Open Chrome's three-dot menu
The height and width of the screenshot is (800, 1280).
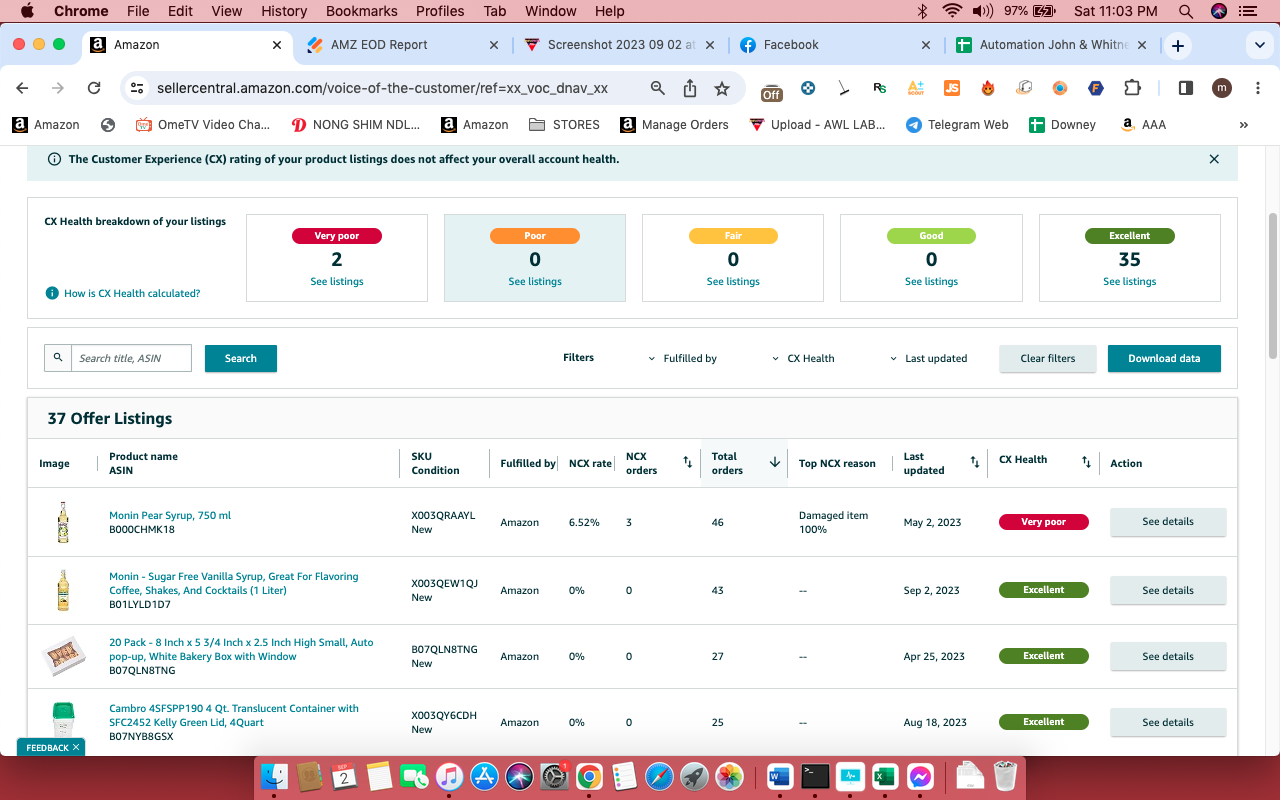coord(1256,88)
